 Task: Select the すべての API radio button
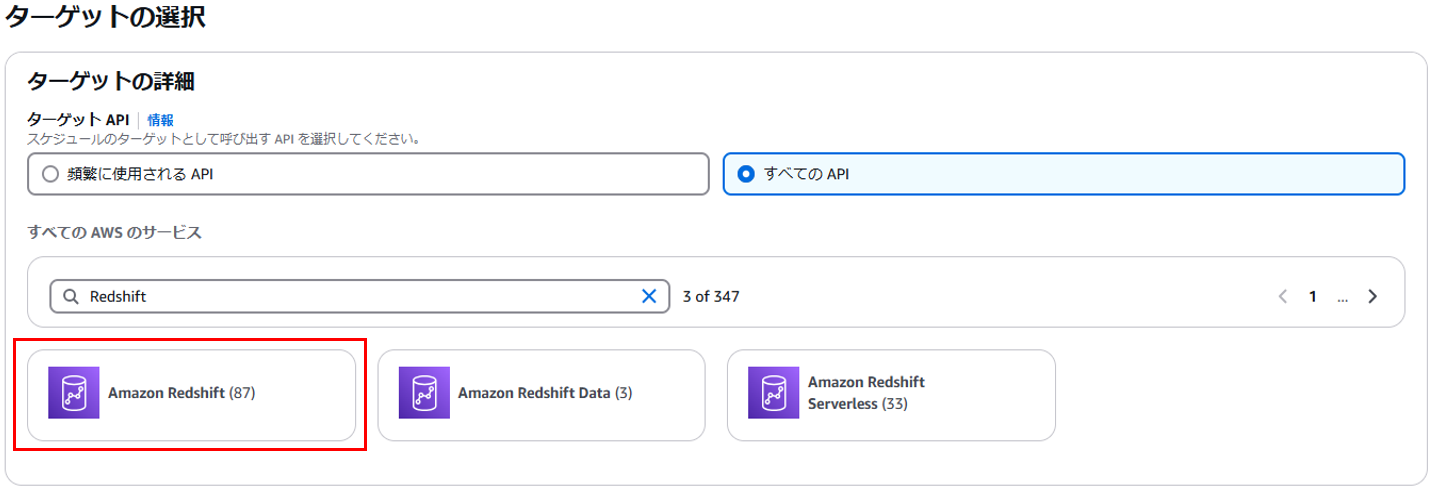click(x=745, y=174)
